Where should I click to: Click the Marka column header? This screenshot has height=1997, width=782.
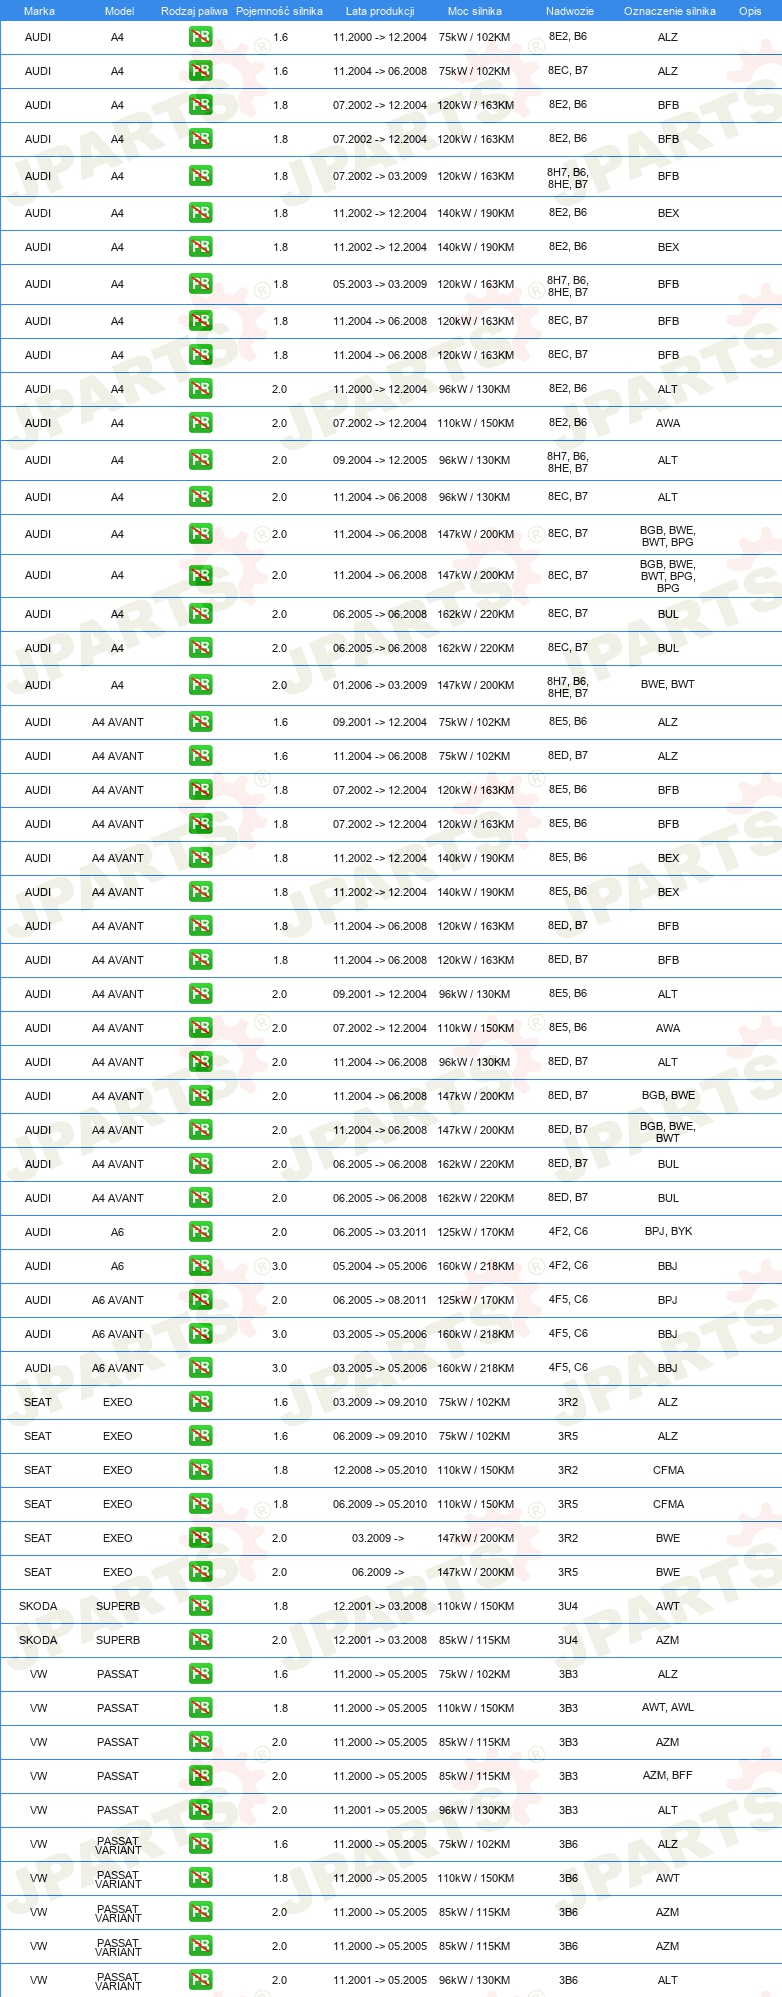click(x=38, y=11)
